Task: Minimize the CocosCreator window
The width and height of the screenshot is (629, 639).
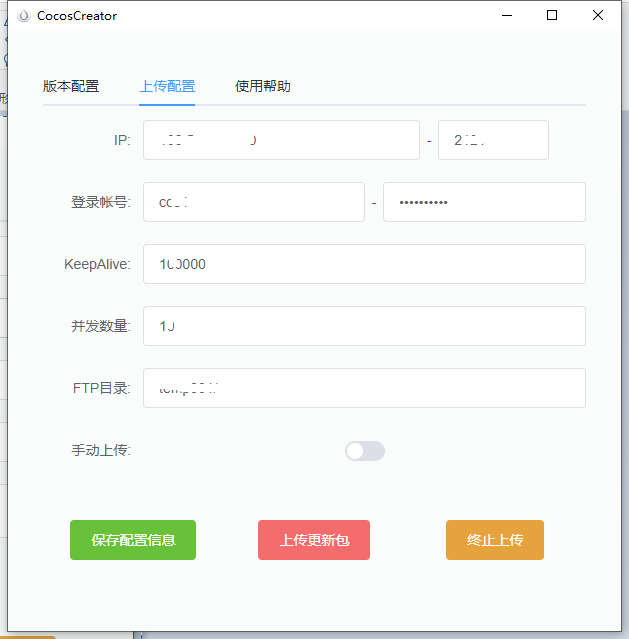Action: coord(507,15)
